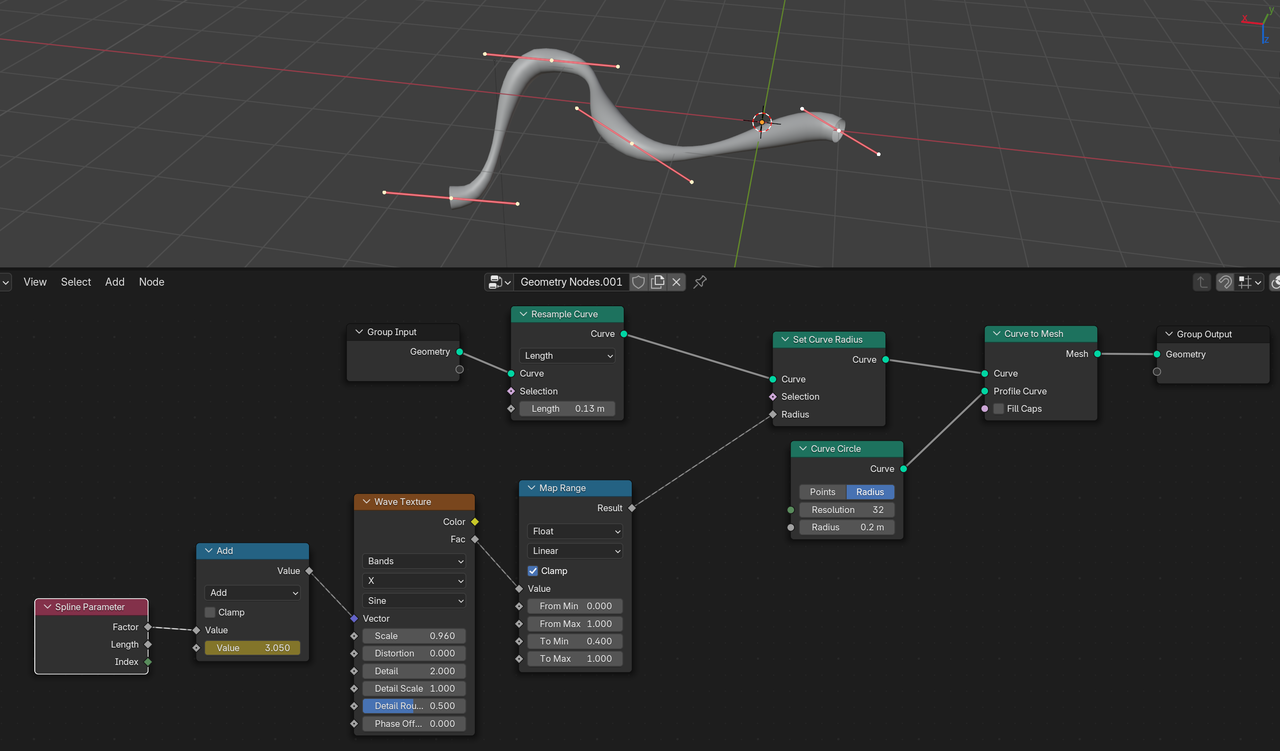1280x751 pixels.
Task: Open the View menu
Action: pos(35,282)
